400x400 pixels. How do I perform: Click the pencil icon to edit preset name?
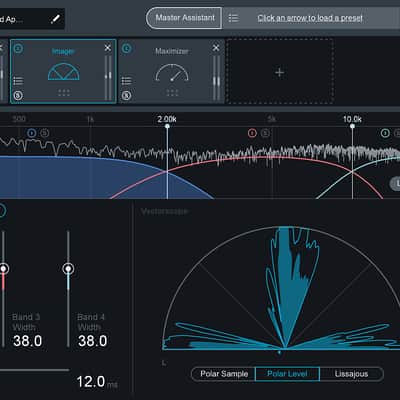[x=55, y=19]
